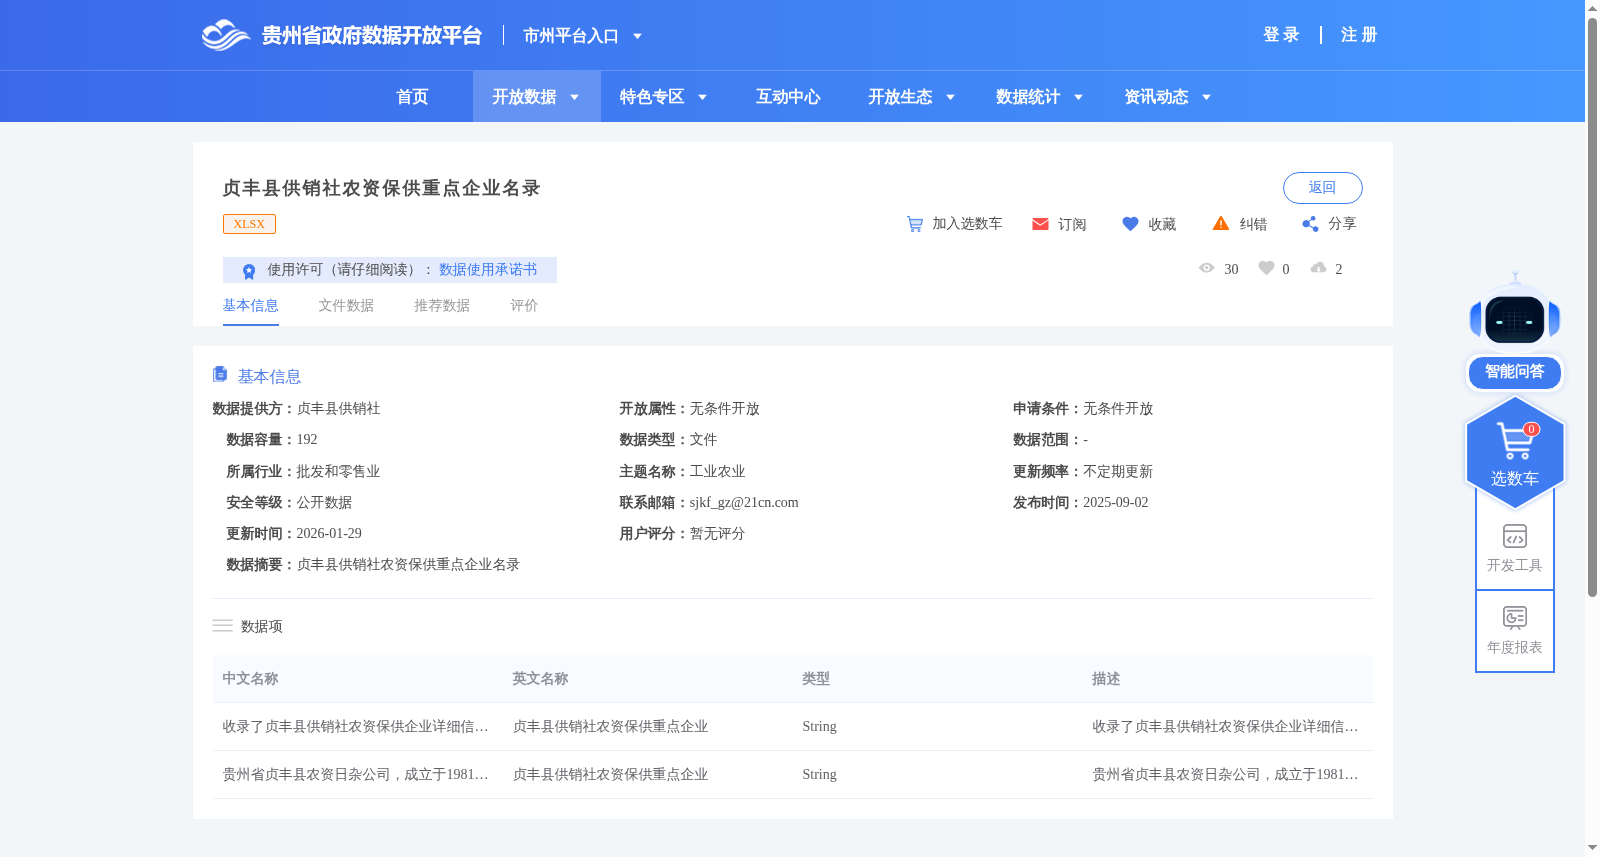The height and width of the screenshot is (857, 1600).
Task: Click the shopping cart icon beside 加入选数车
Action: pos(914,224)
